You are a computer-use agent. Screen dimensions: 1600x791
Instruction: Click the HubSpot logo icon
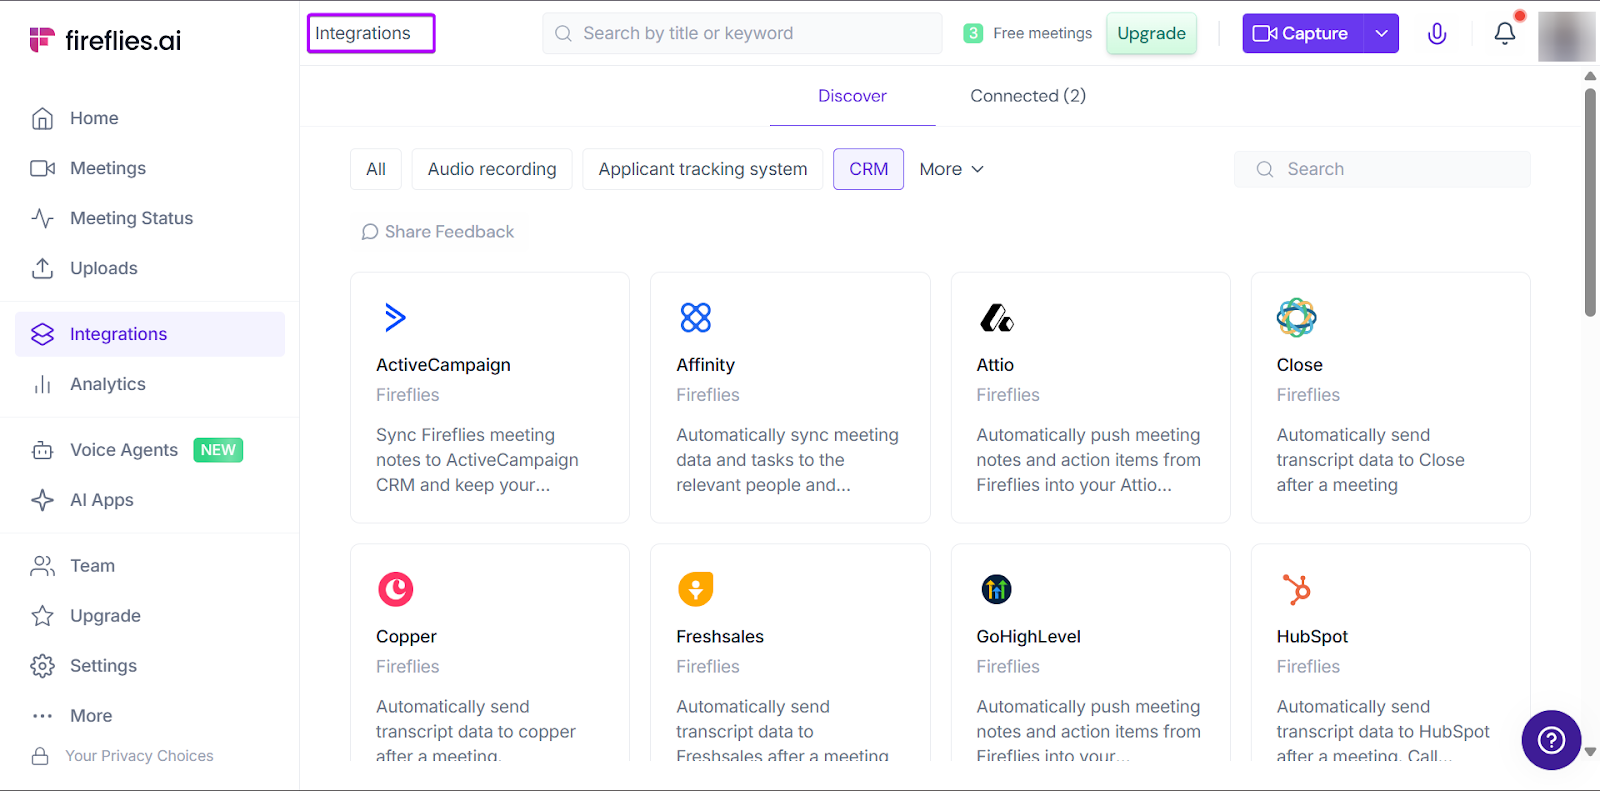[1296, 589]
